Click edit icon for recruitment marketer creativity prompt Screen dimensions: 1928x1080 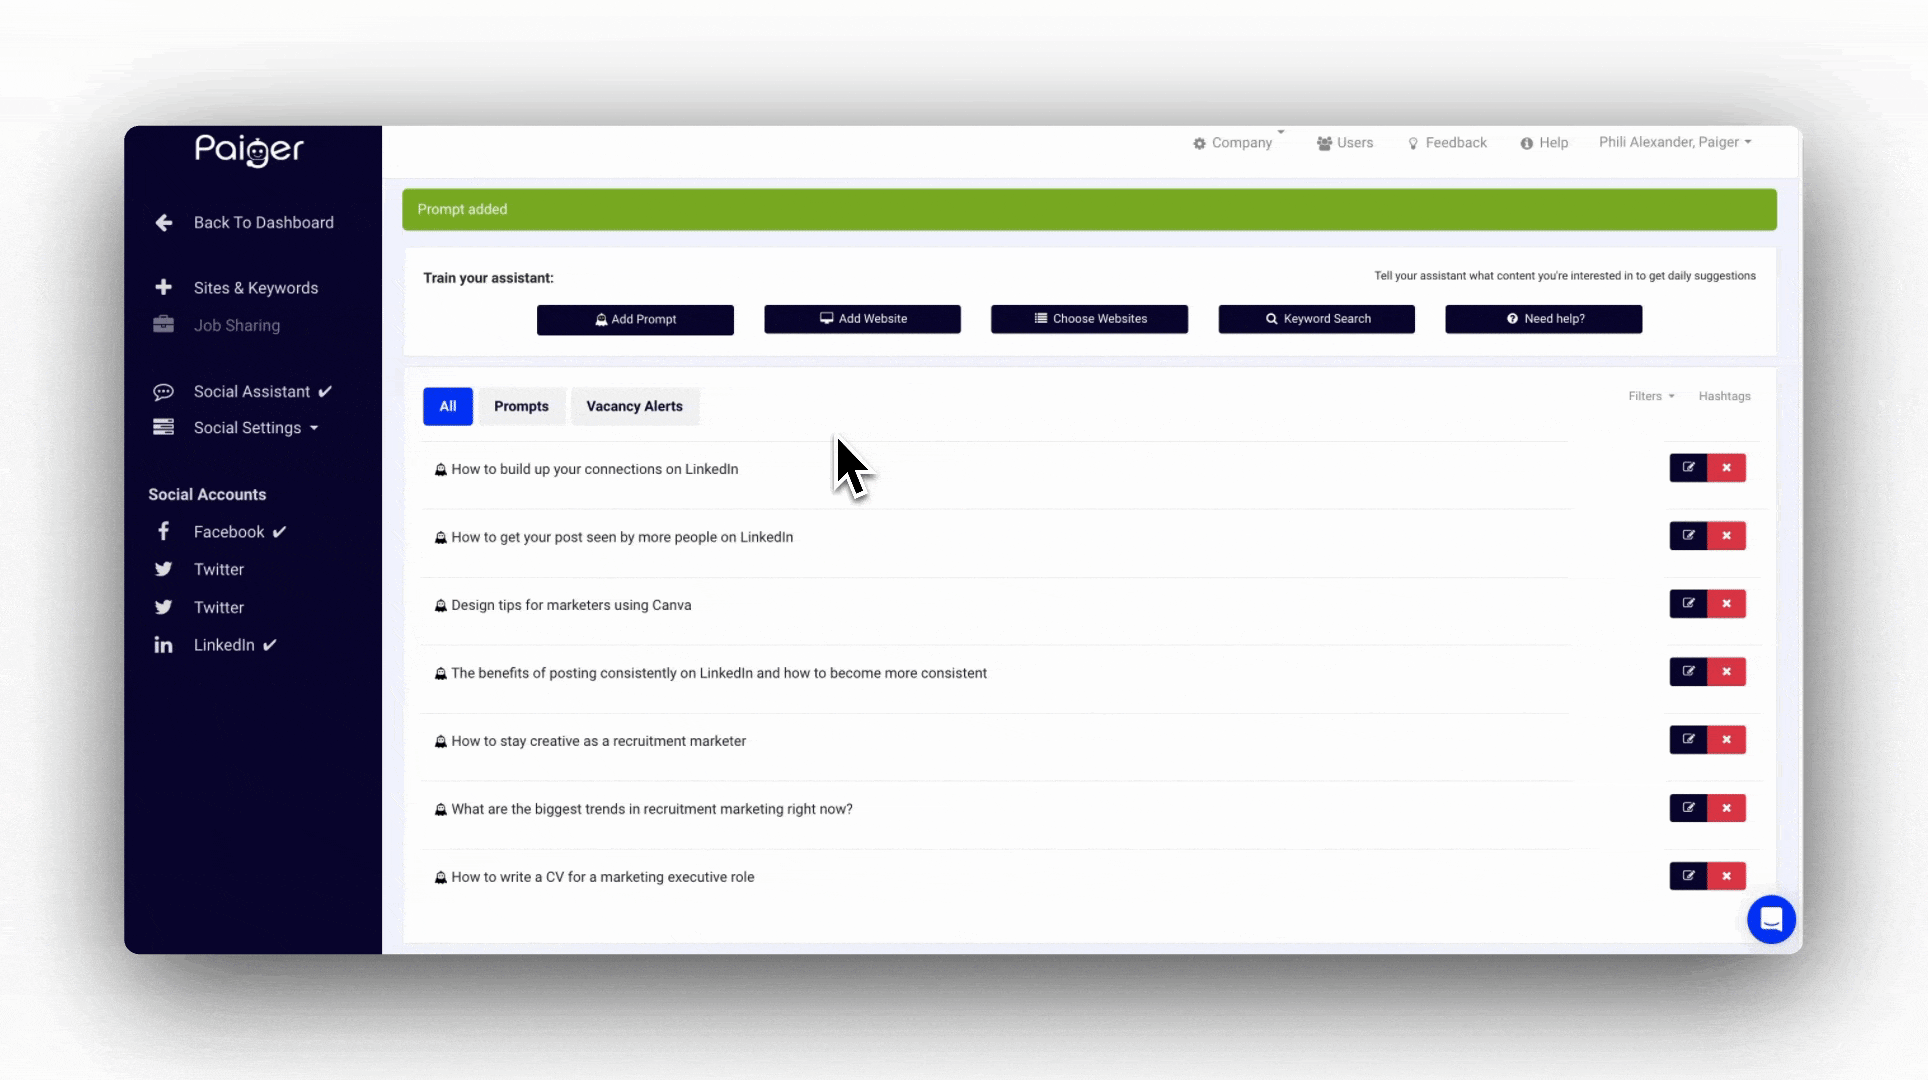(x=1688, y=739)
